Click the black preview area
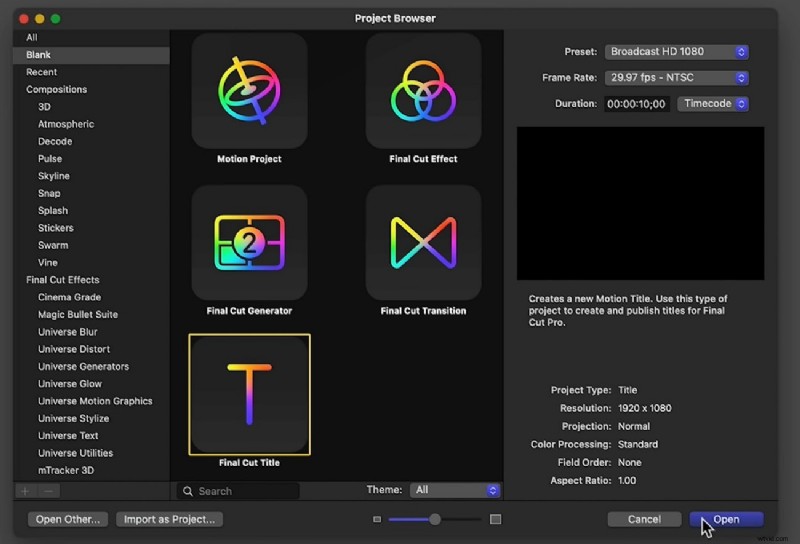Image resolution: width=800 pixels, height=544 pixels. coord(640,203)
